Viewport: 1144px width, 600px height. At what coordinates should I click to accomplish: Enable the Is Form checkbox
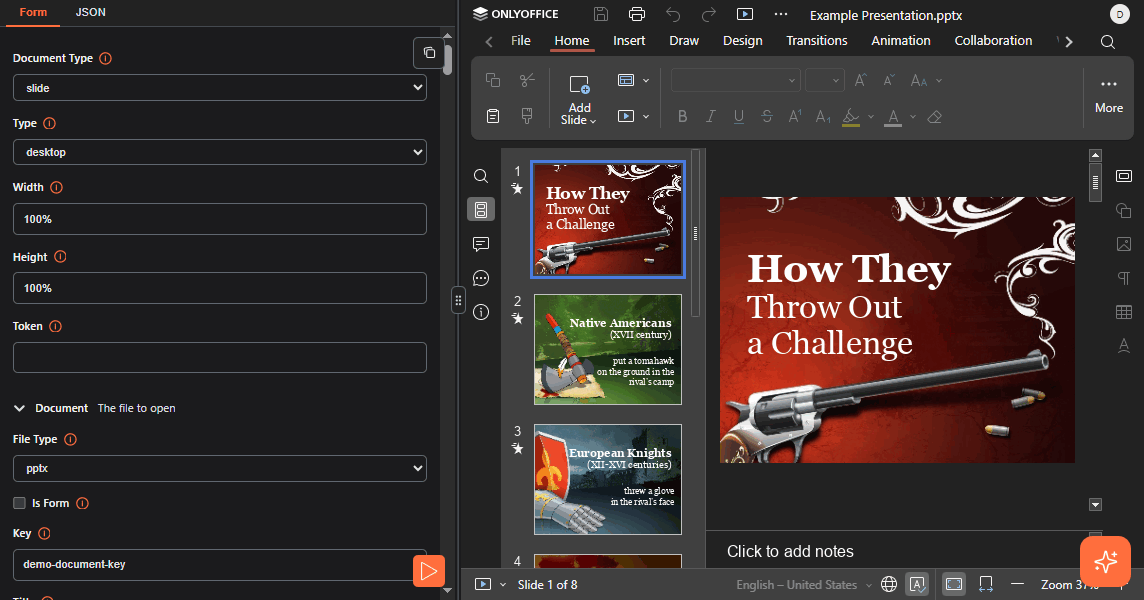click(x=19, y=503)
